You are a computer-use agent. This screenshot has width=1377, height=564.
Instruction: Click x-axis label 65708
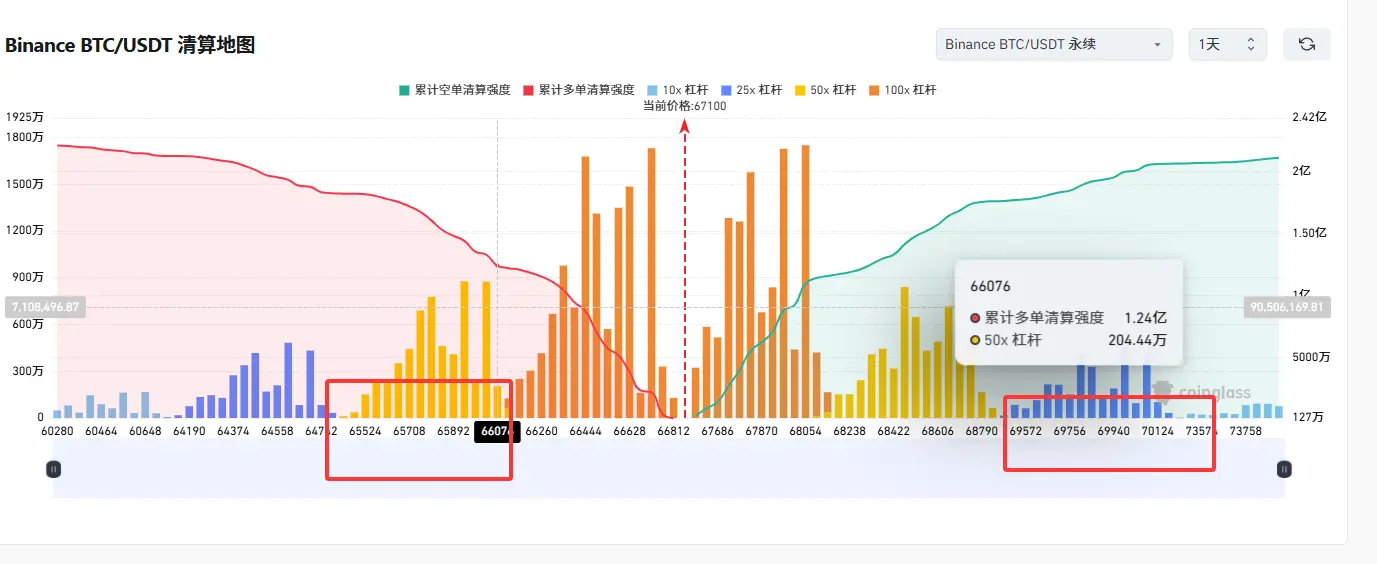coord(409,431)
